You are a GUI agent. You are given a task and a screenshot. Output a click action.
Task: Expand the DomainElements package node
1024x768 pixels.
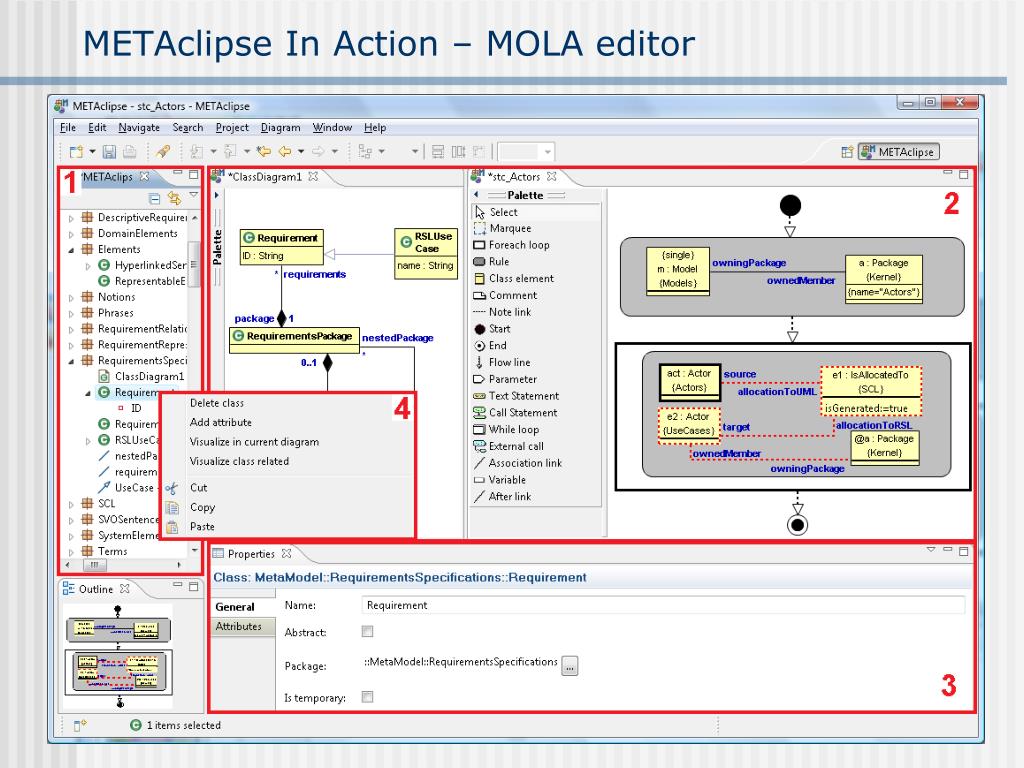71,234
